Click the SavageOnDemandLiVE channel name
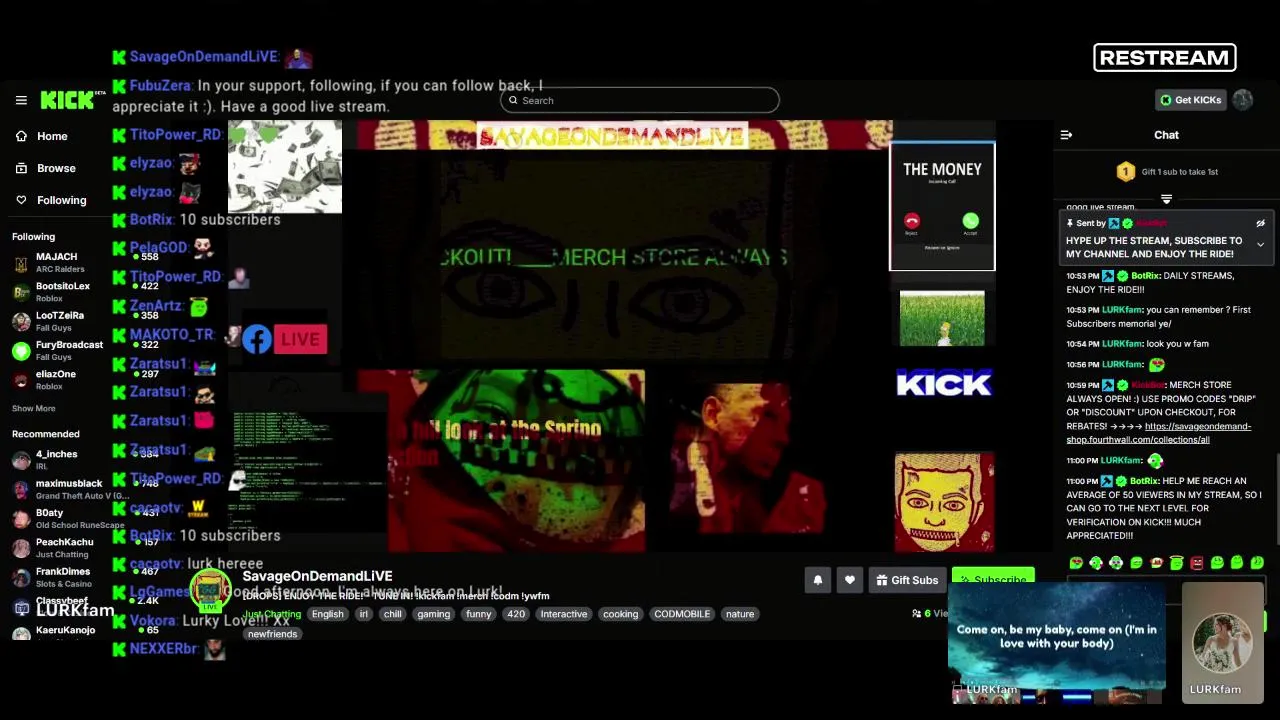Image resolution: width=1280 pixels, height=720 pixels. (317, 576)
